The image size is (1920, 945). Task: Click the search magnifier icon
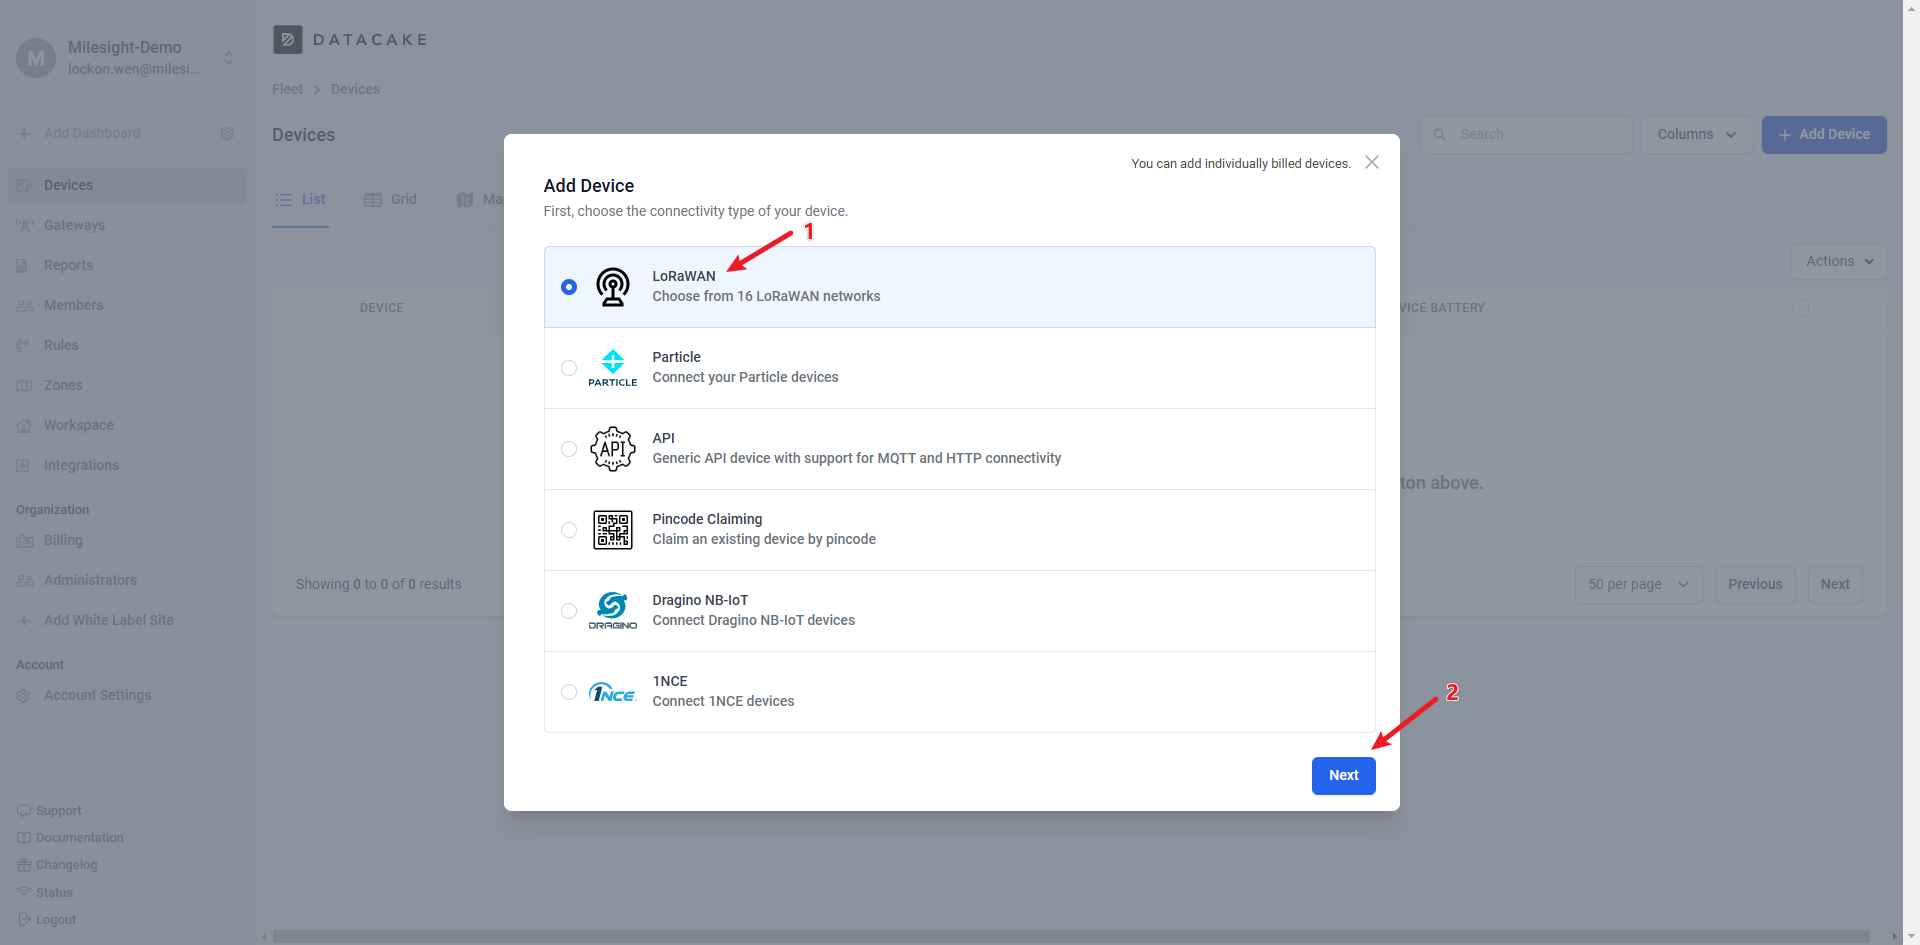pyautogui.click(x=1440, y=134)
